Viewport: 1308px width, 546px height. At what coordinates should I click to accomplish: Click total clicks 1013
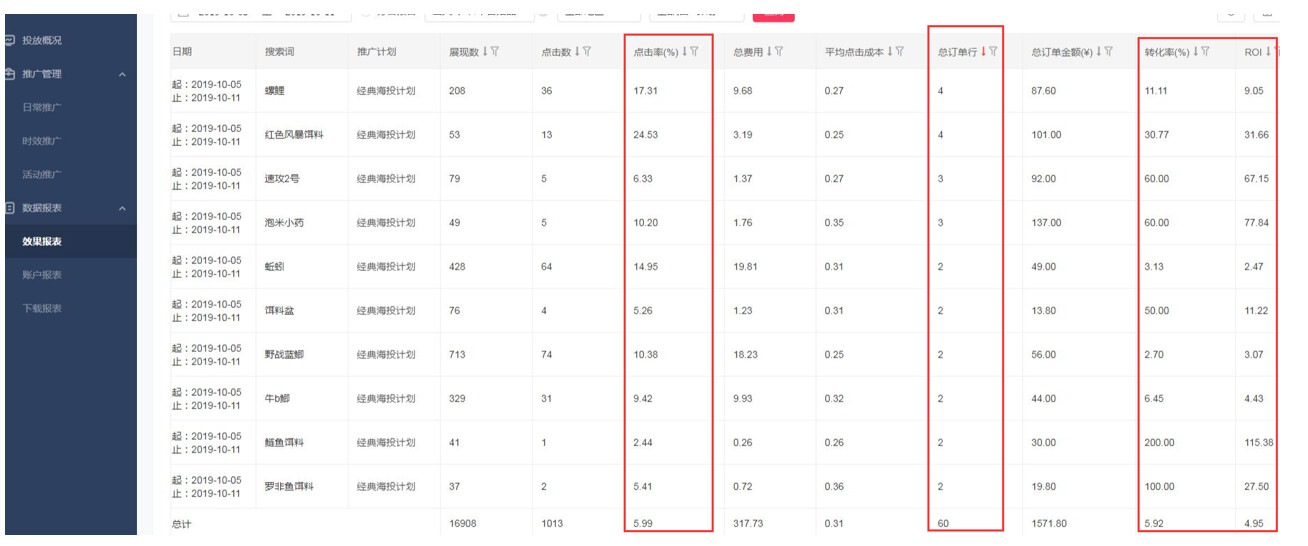[553, 524]
